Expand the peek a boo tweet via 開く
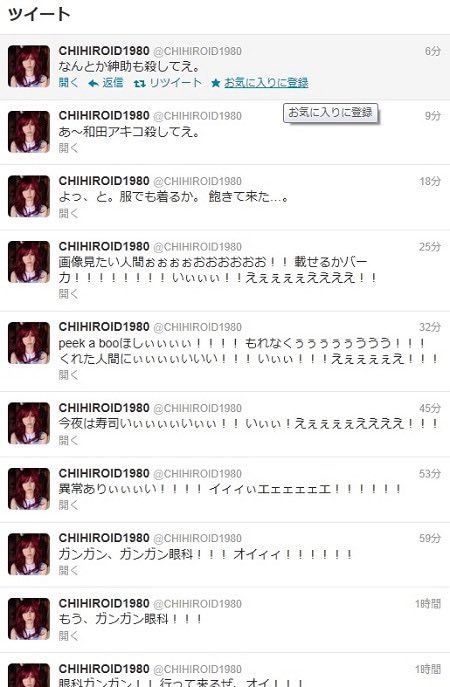This screenshot has width=450, height=687. [x=68, y=375]
